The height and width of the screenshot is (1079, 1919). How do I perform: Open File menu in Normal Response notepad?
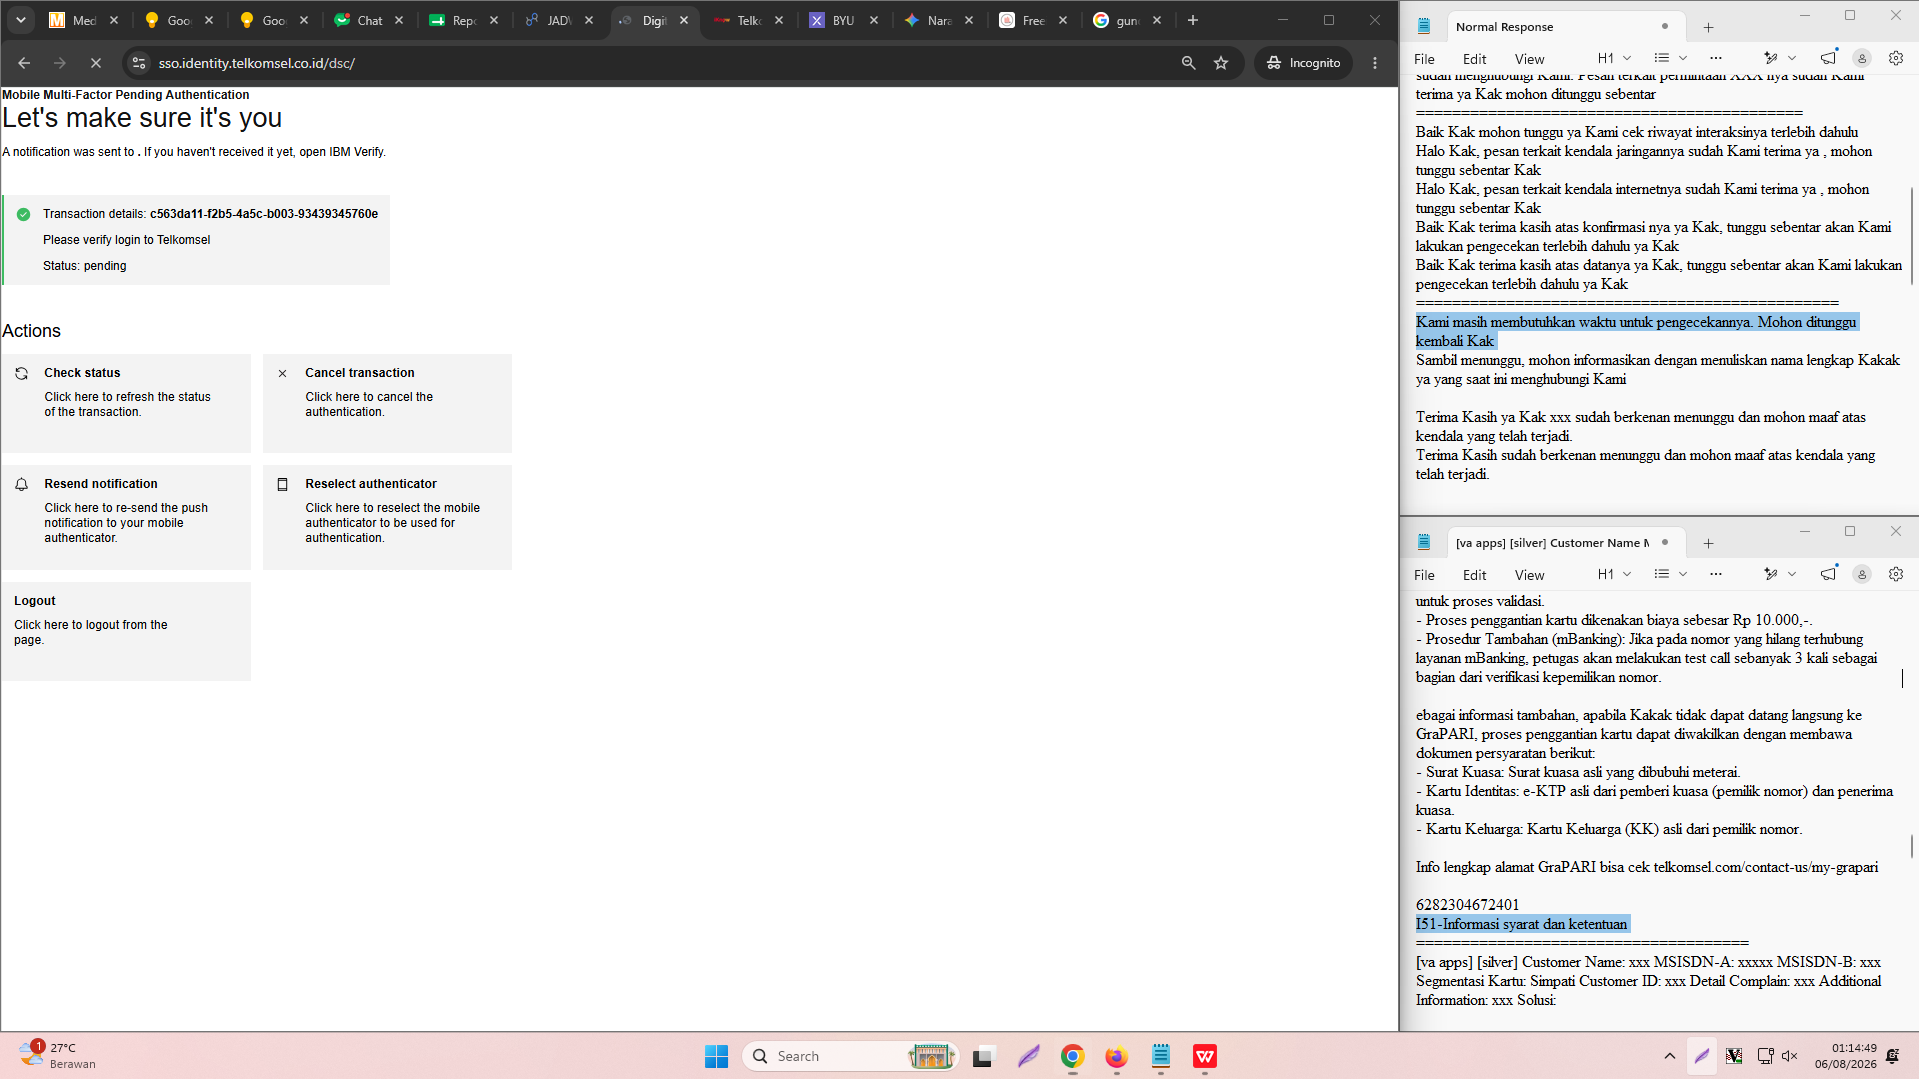coord(1424,59)
